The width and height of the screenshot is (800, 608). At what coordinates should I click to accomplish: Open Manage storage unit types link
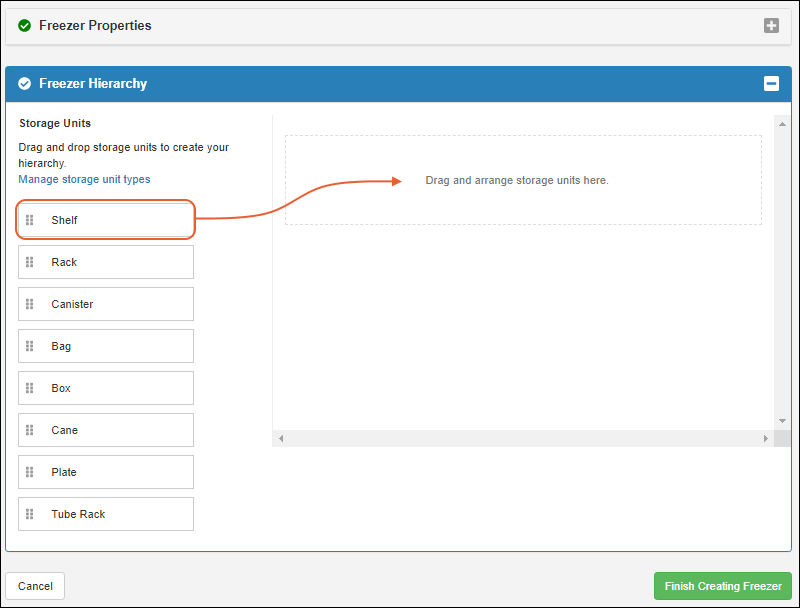[84, 179]
